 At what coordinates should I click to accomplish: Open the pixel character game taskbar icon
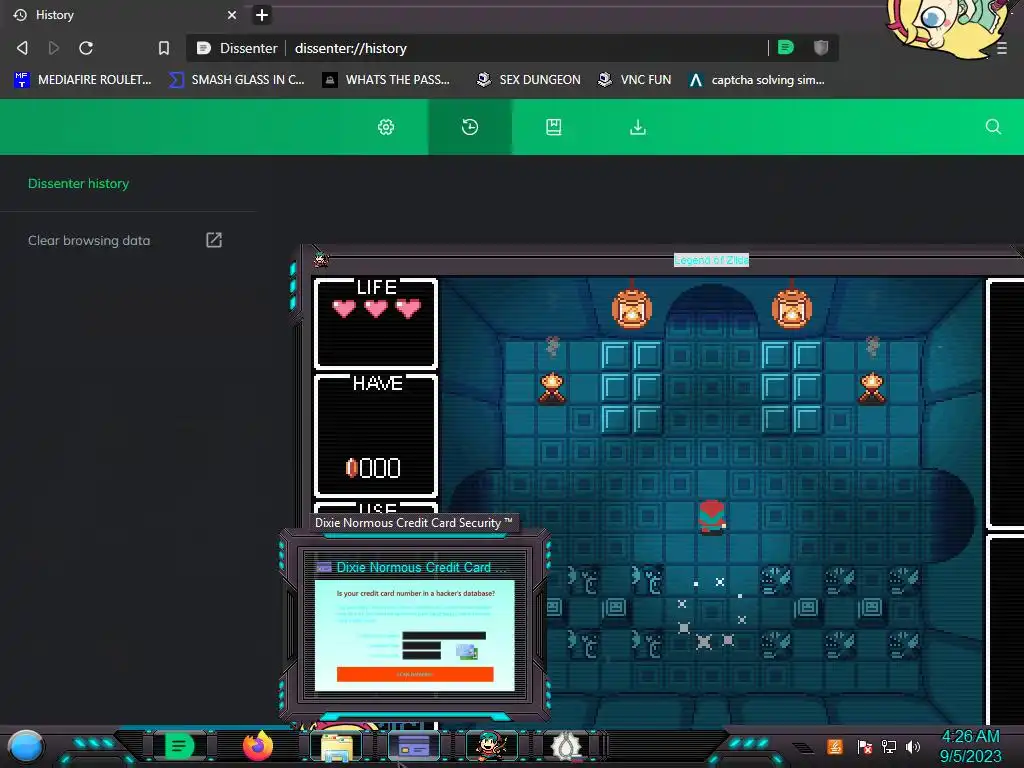[491, 746]
